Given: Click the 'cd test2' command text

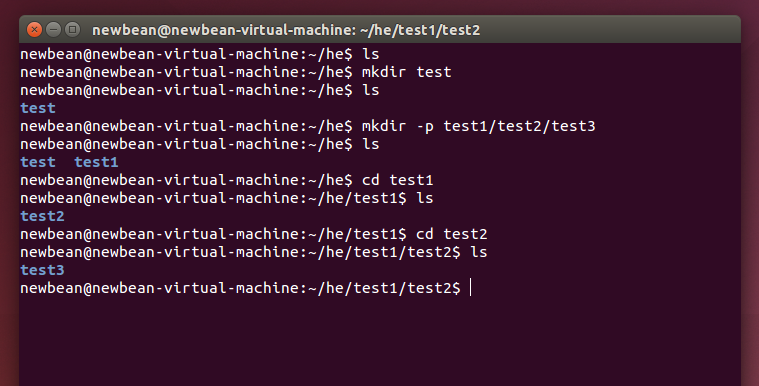Looking at the screenshot, I should click(x=452, y=234).
